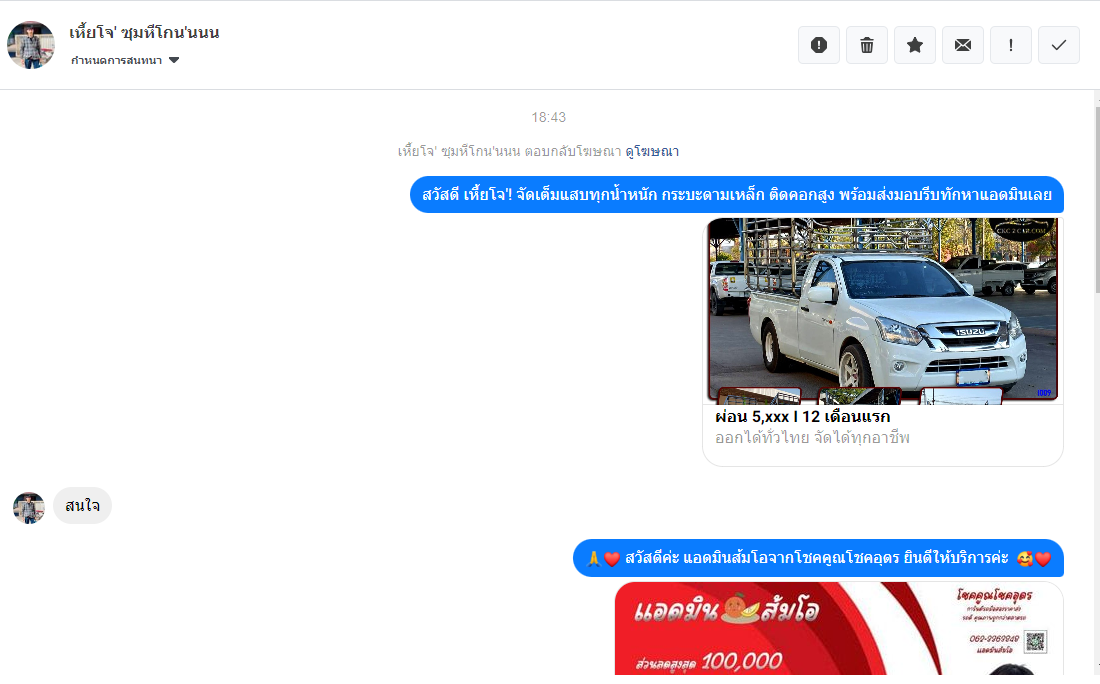Click the vertical scrollbar thumb
Screen dimensions: 1100x684
[1097, 200]
